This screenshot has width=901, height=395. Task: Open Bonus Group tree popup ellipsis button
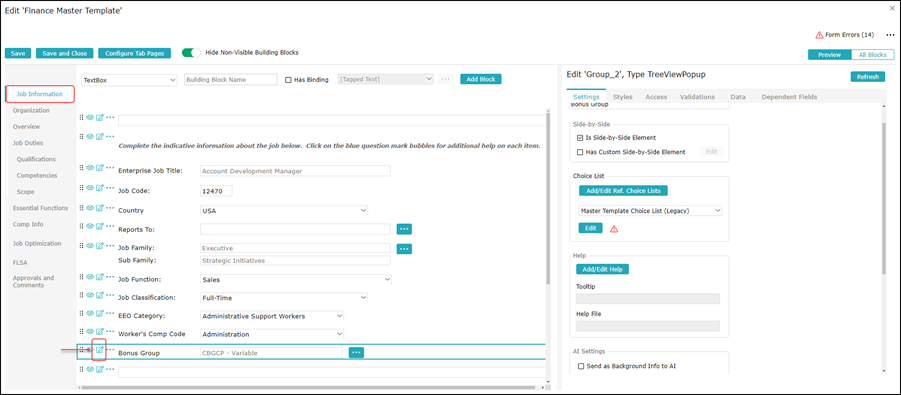[356, 352]
